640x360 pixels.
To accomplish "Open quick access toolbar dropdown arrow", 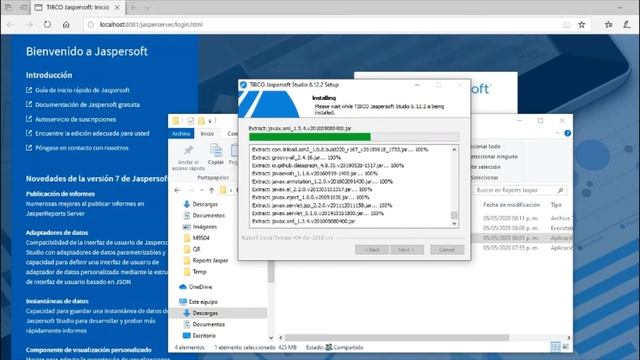I will [210, 121].
